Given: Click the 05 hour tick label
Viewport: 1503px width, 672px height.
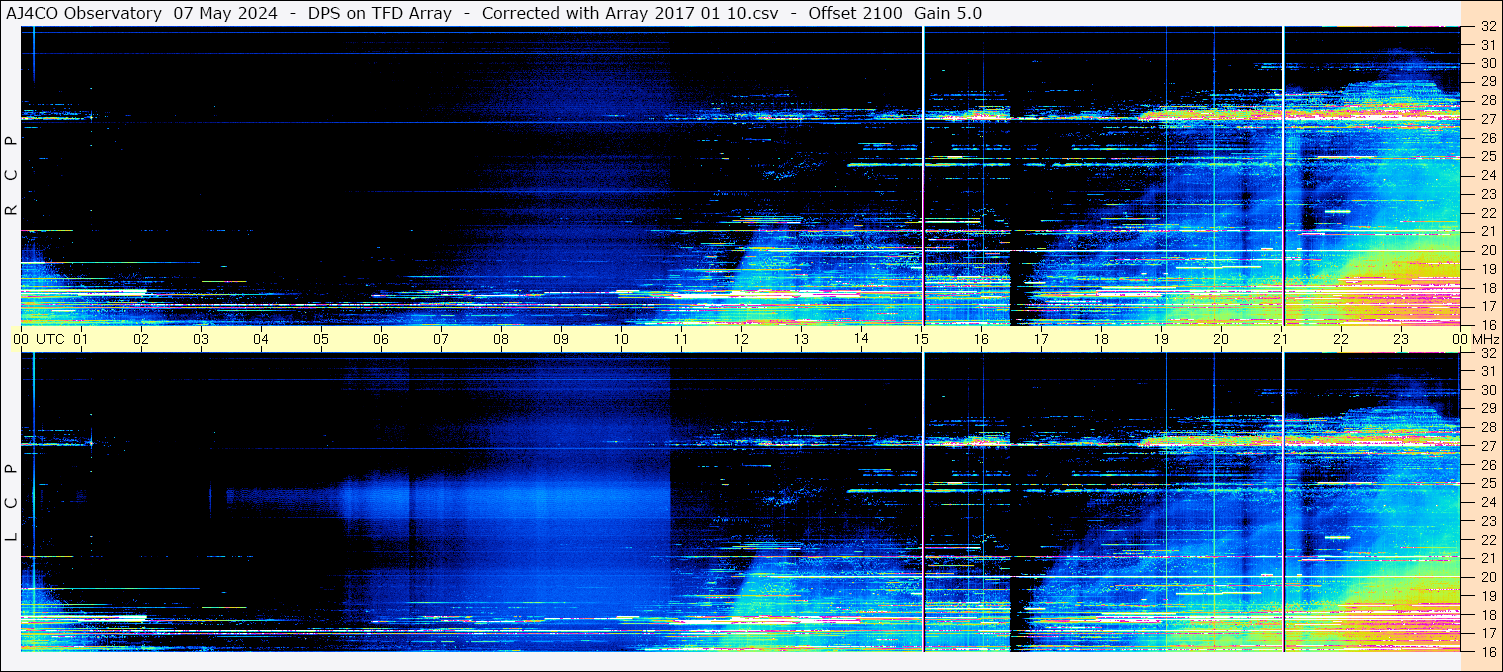Looking at the screenshot, I should pyautogui.click(x=321, y=339).
